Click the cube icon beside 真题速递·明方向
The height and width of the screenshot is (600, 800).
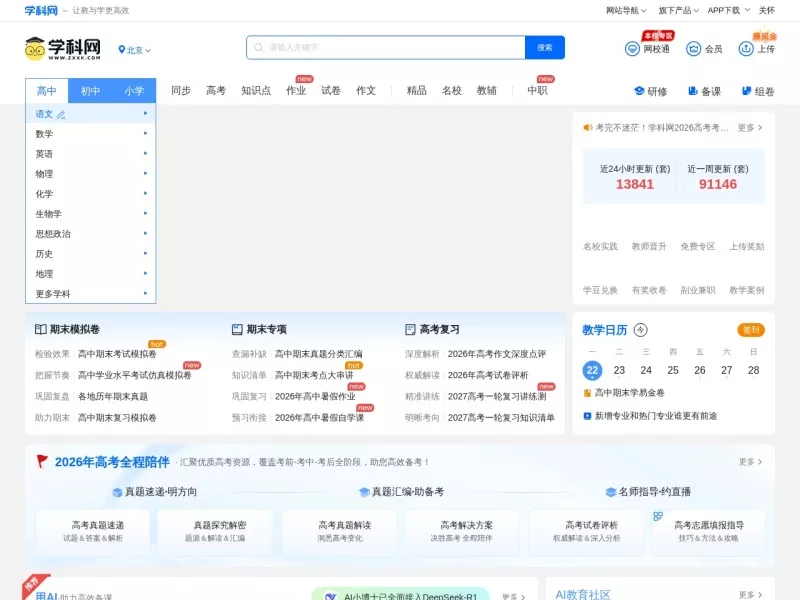point(117,492)
